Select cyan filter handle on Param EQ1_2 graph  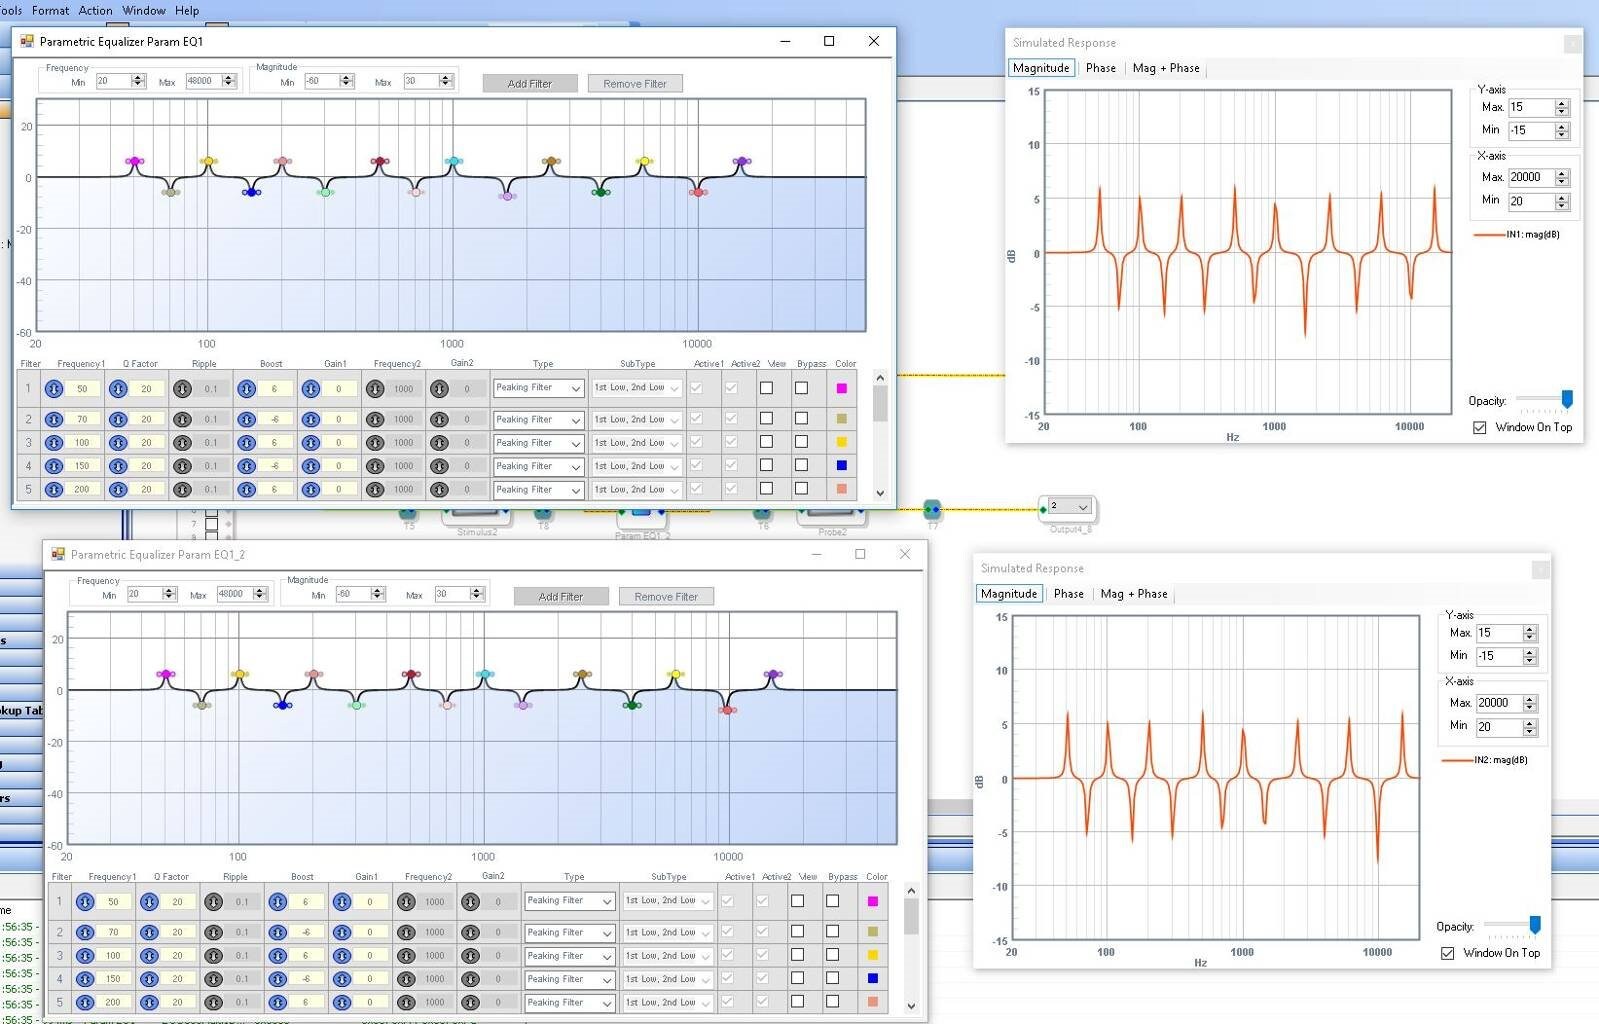(484, 674)
